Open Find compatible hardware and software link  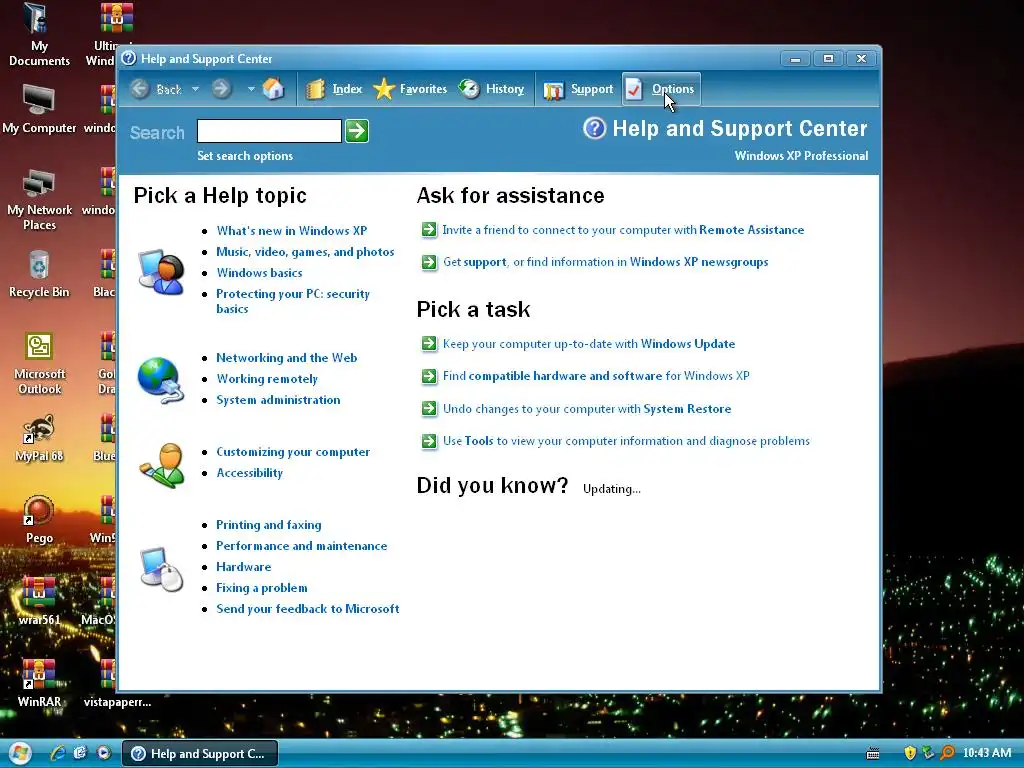(x=596, y=376)
